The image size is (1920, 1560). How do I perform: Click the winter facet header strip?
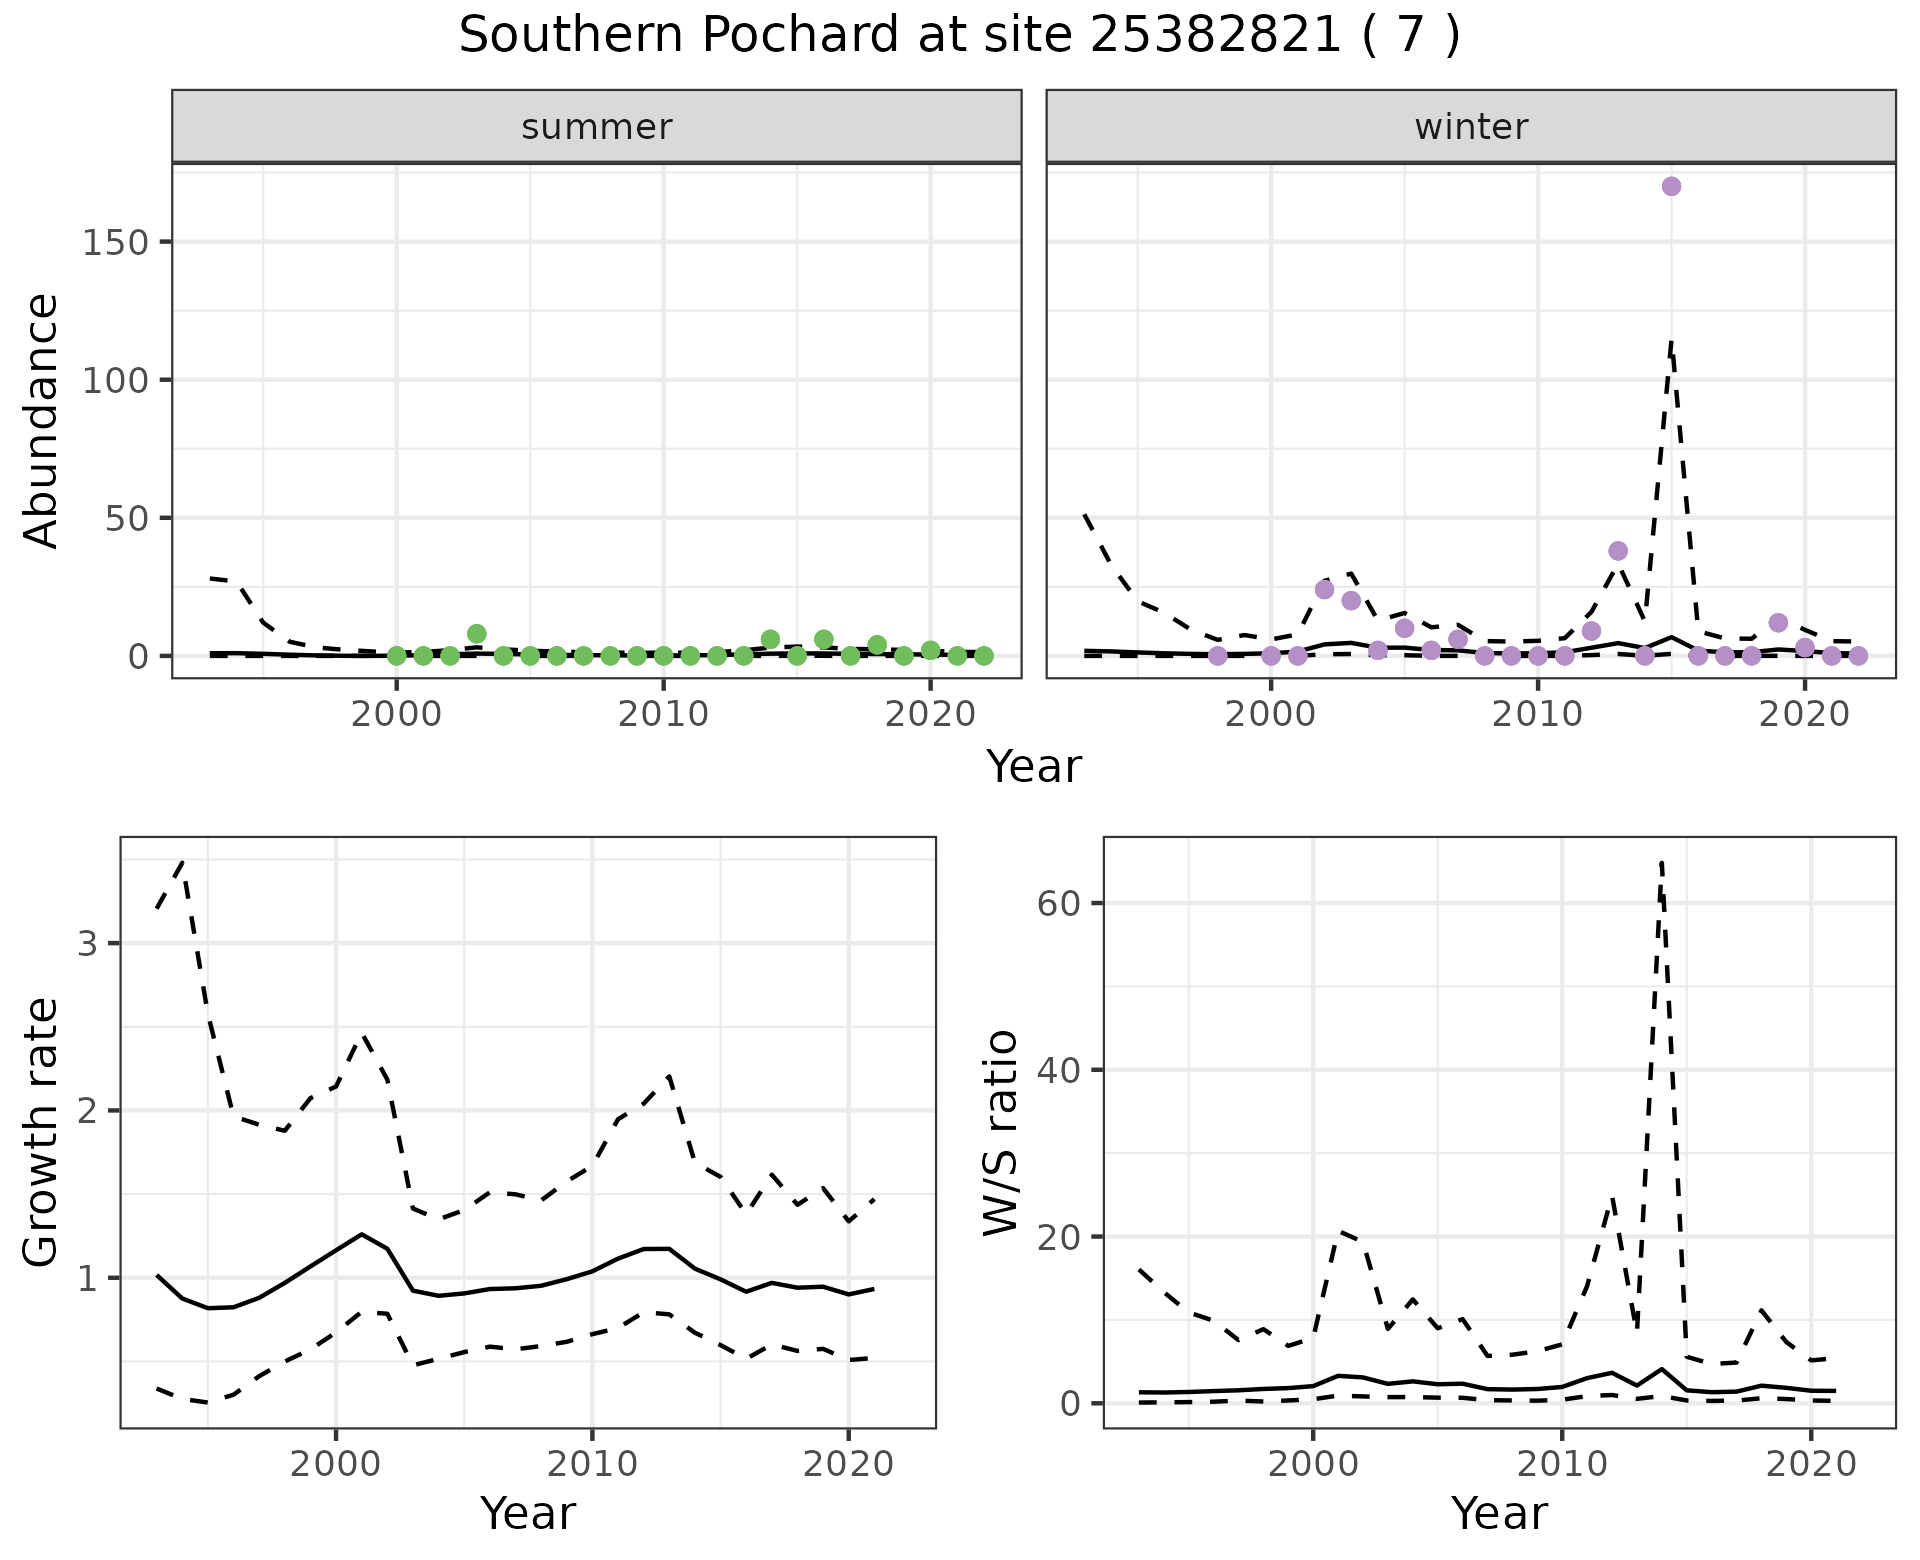point(1470,127)
